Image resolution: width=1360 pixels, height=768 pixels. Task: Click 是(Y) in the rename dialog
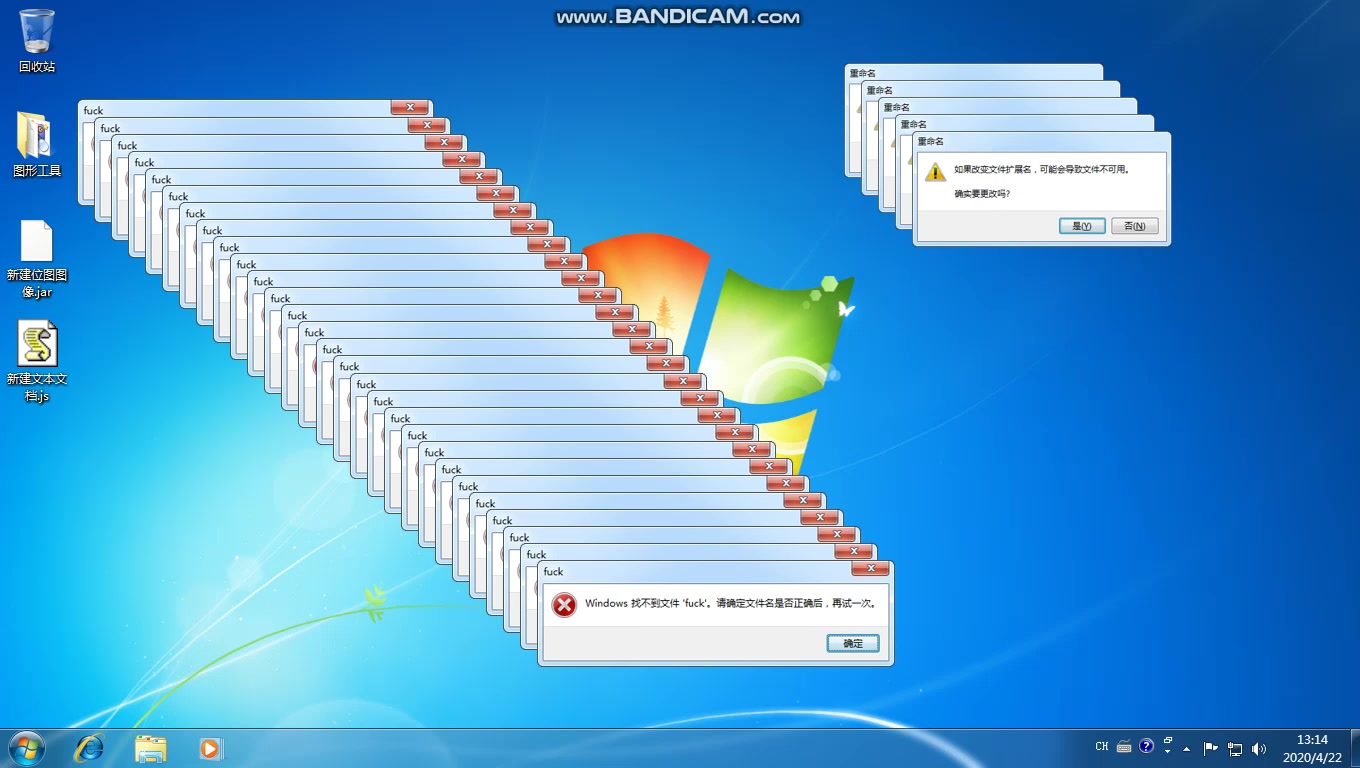[1082, 226]
